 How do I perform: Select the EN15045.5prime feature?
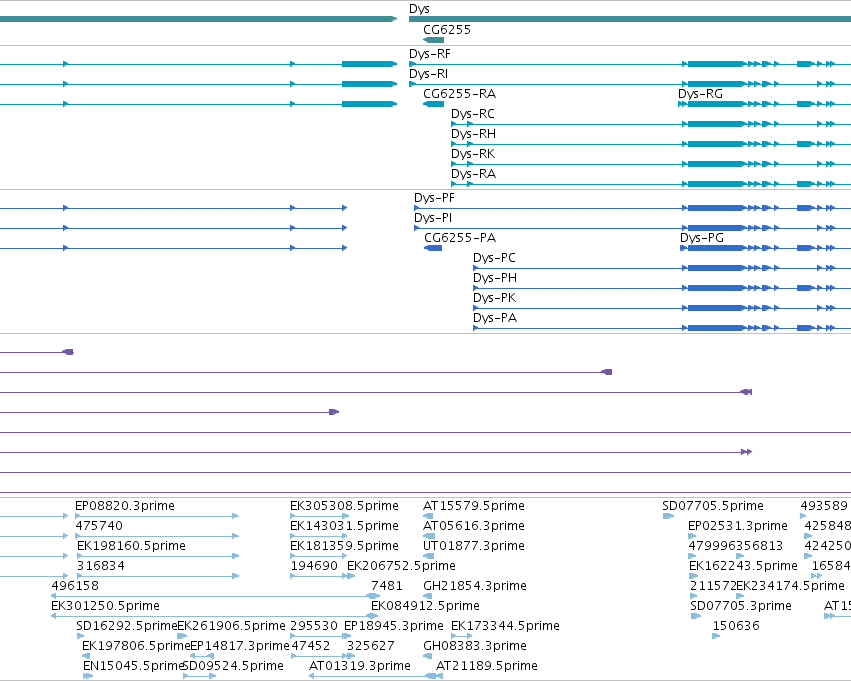coord(133,667)
